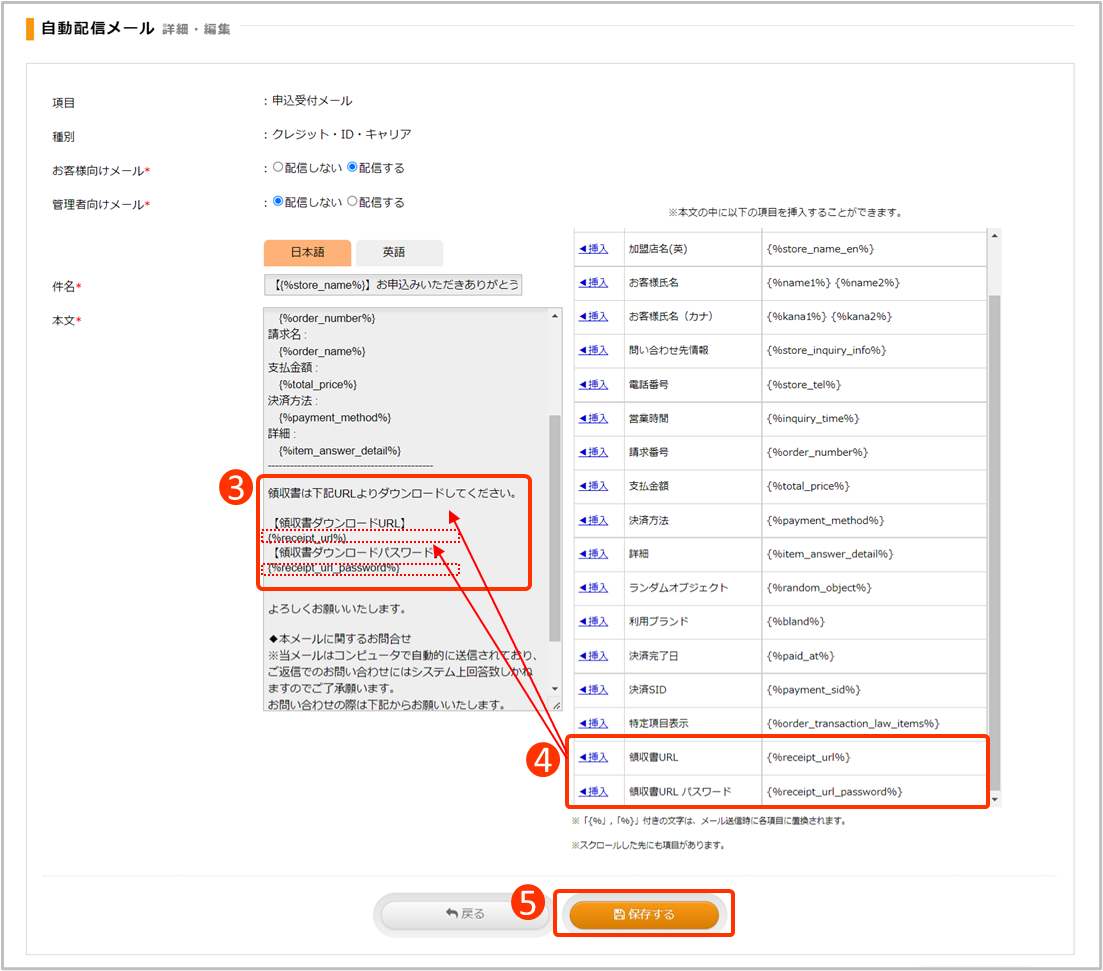
Task: Insert the 電話番号 placeholder
Action: coord(593,385)
